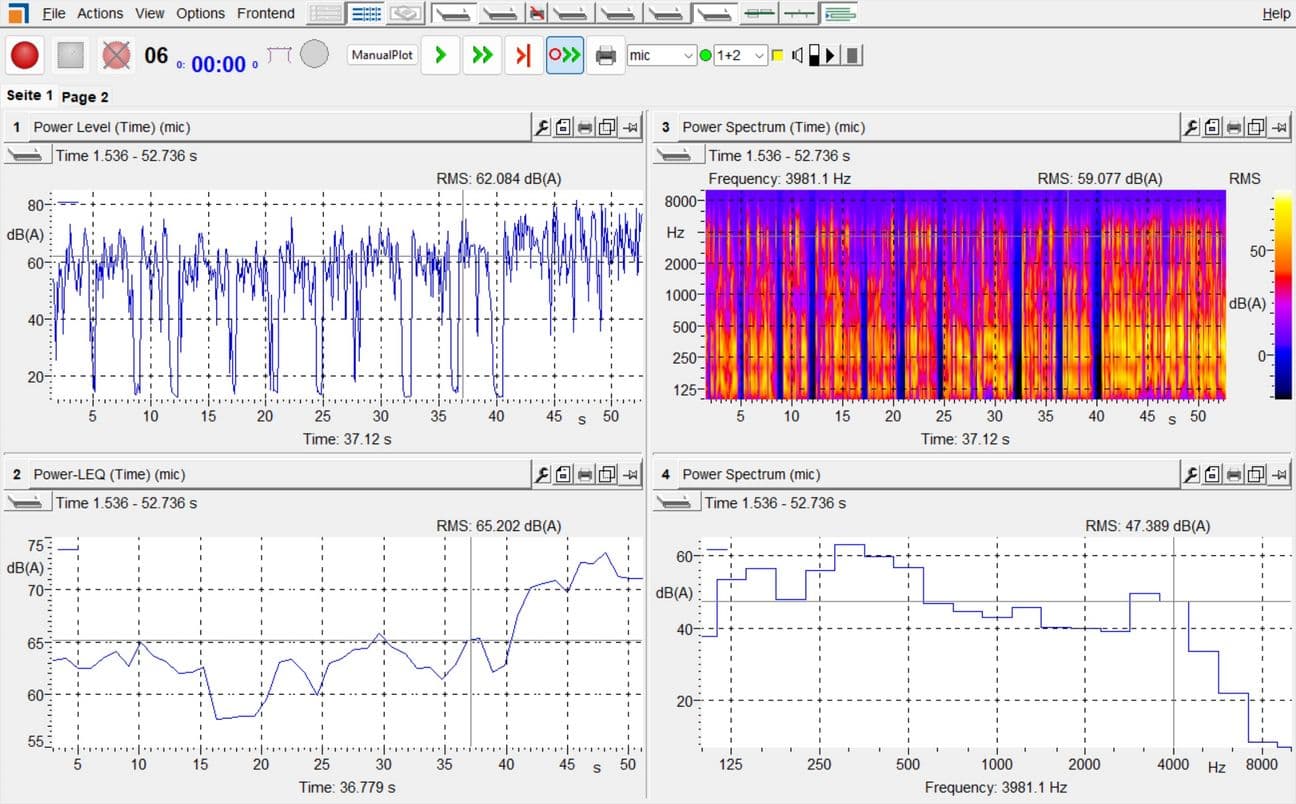Open the cursor selector in Power-LEQ panel
Screen dimensions: 1296x804
26,503
